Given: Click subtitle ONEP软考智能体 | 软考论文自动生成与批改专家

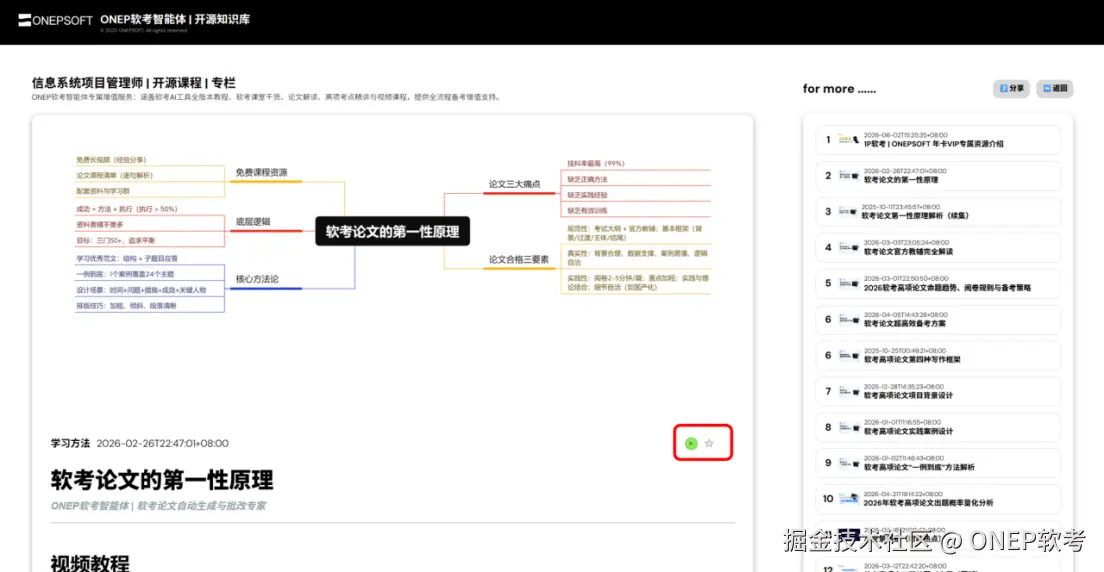Looking at the screenshot, I should pos(158,506).
